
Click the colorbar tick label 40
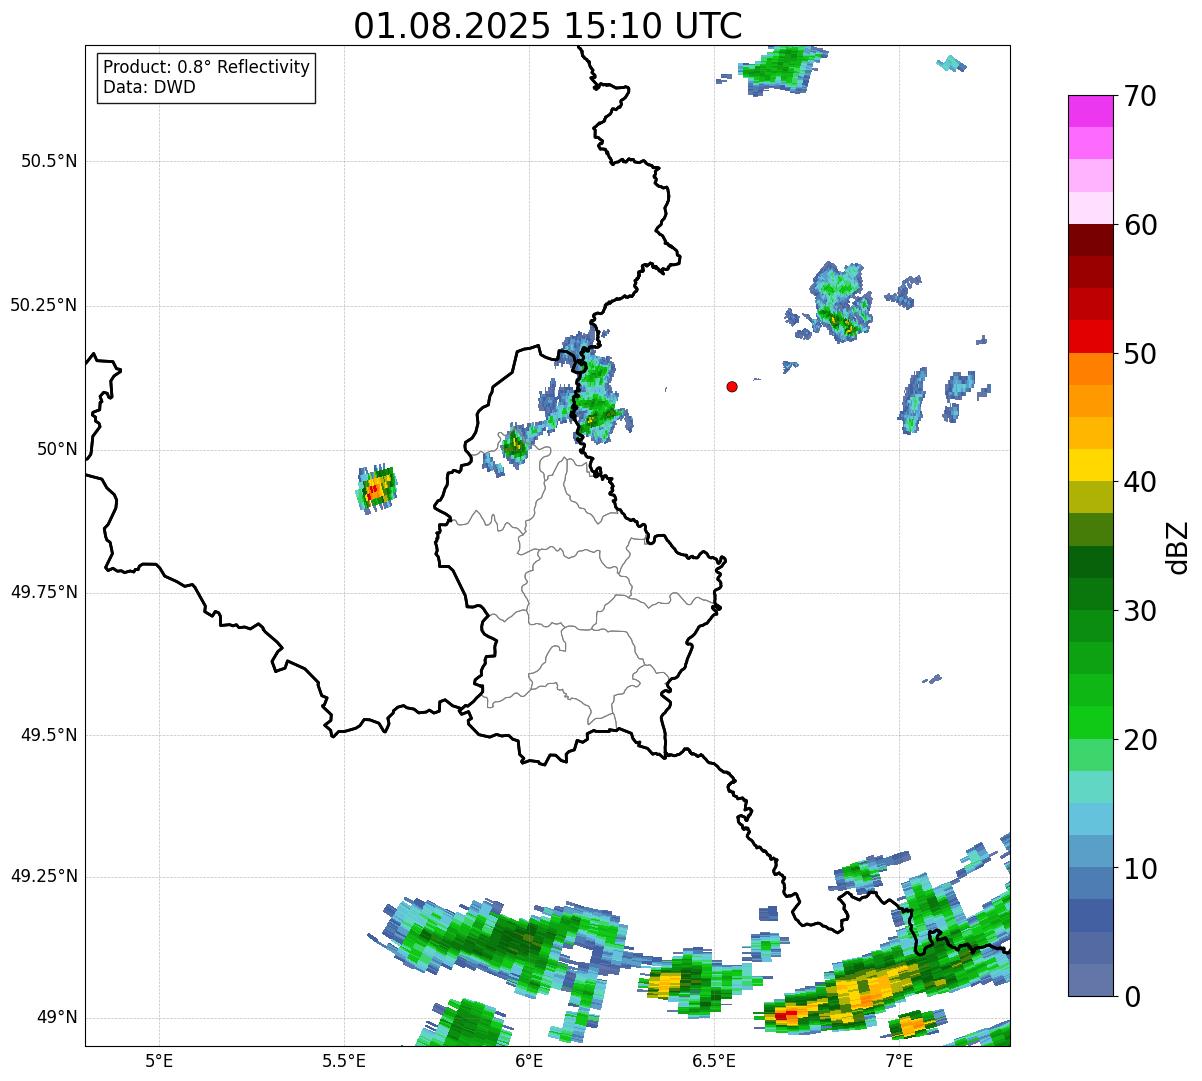click(x=1140, y=482)
